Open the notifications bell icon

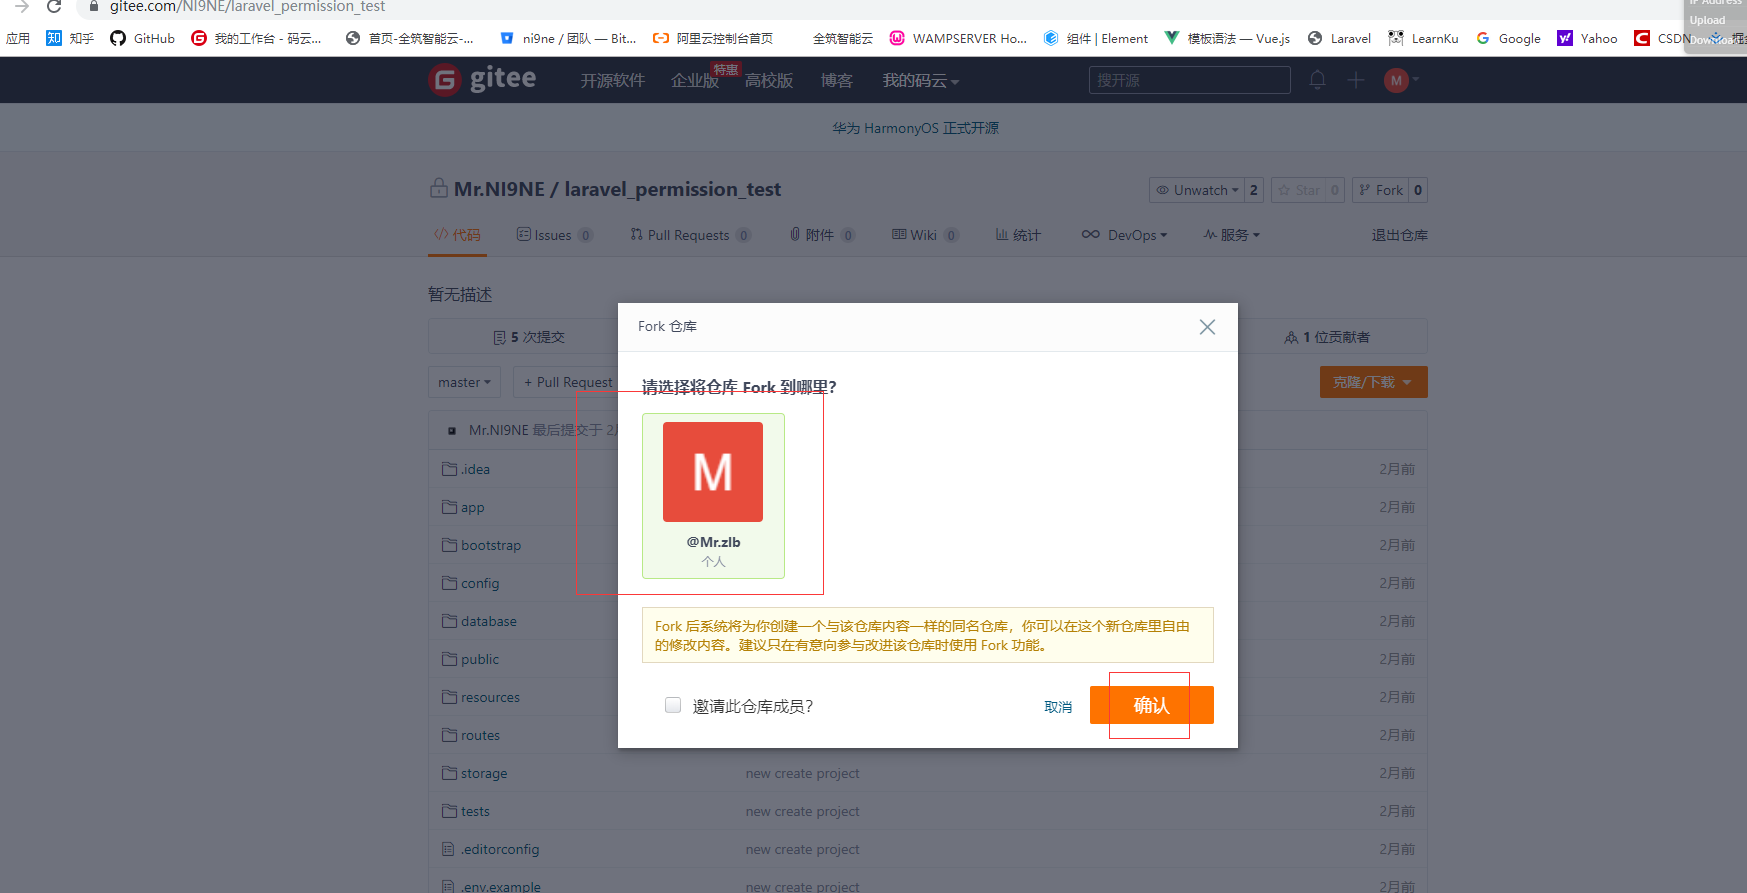coord(1317,80)
